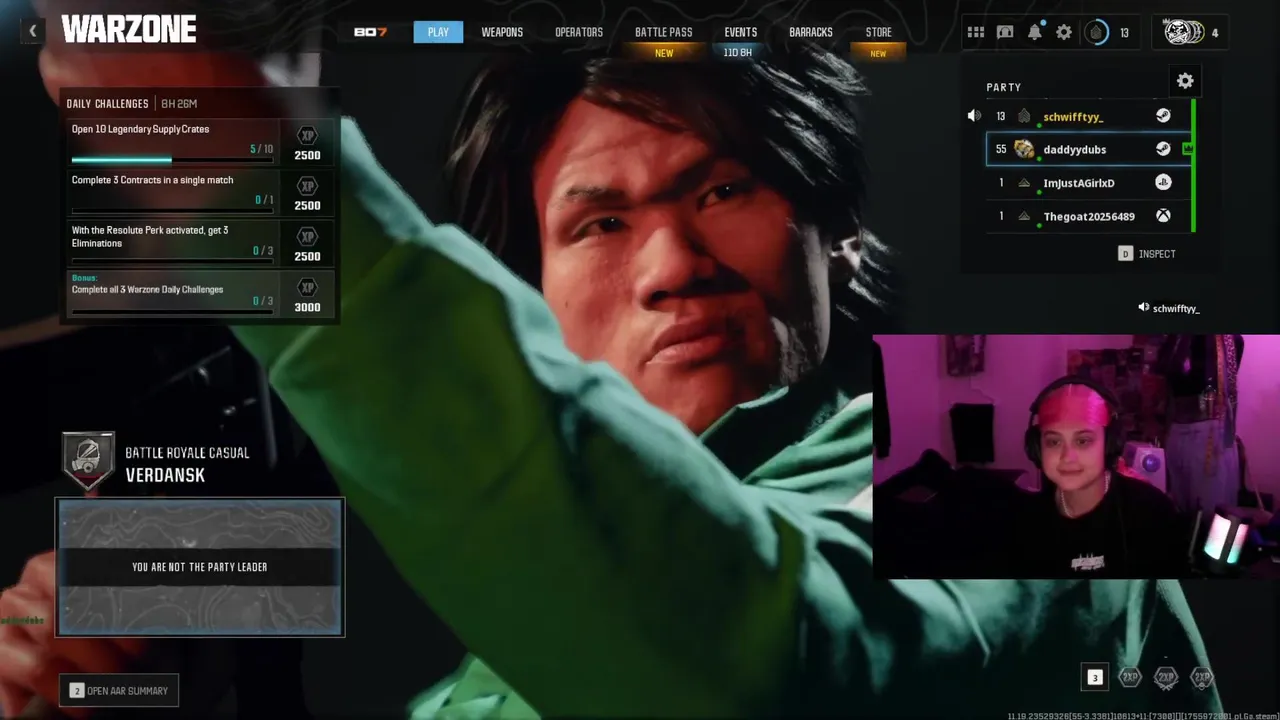
Task: Click the schwifftyy_ speaking indicator below party
Action: [1169, 308]
